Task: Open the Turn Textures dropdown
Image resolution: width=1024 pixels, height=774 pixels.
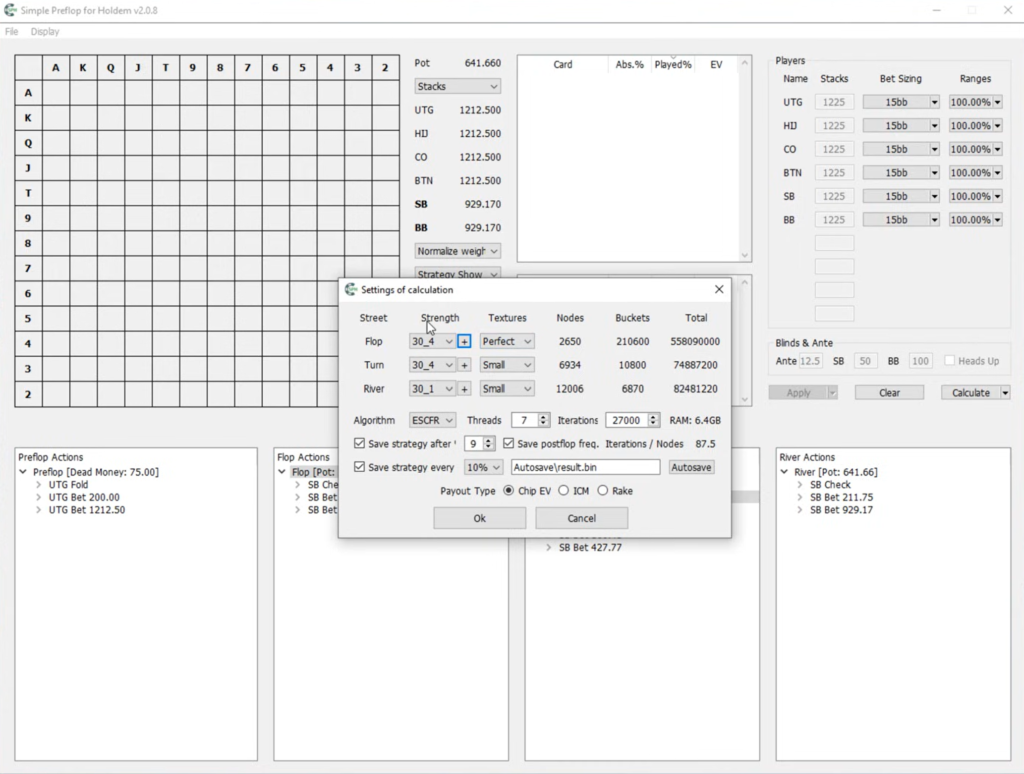Action: [507, 365]
